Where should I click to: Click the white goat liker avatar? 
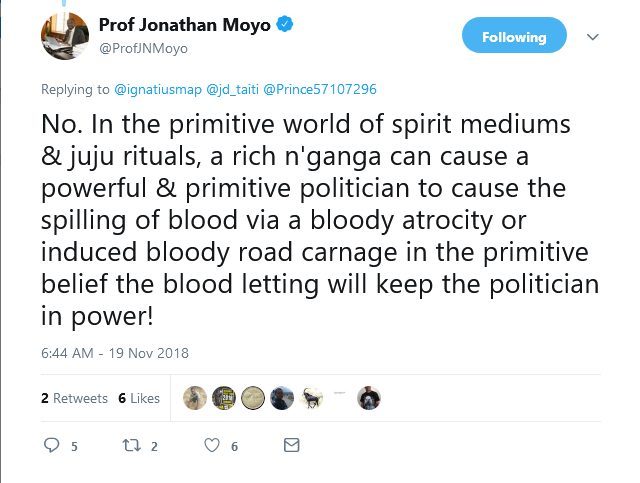tap(312, 398)
